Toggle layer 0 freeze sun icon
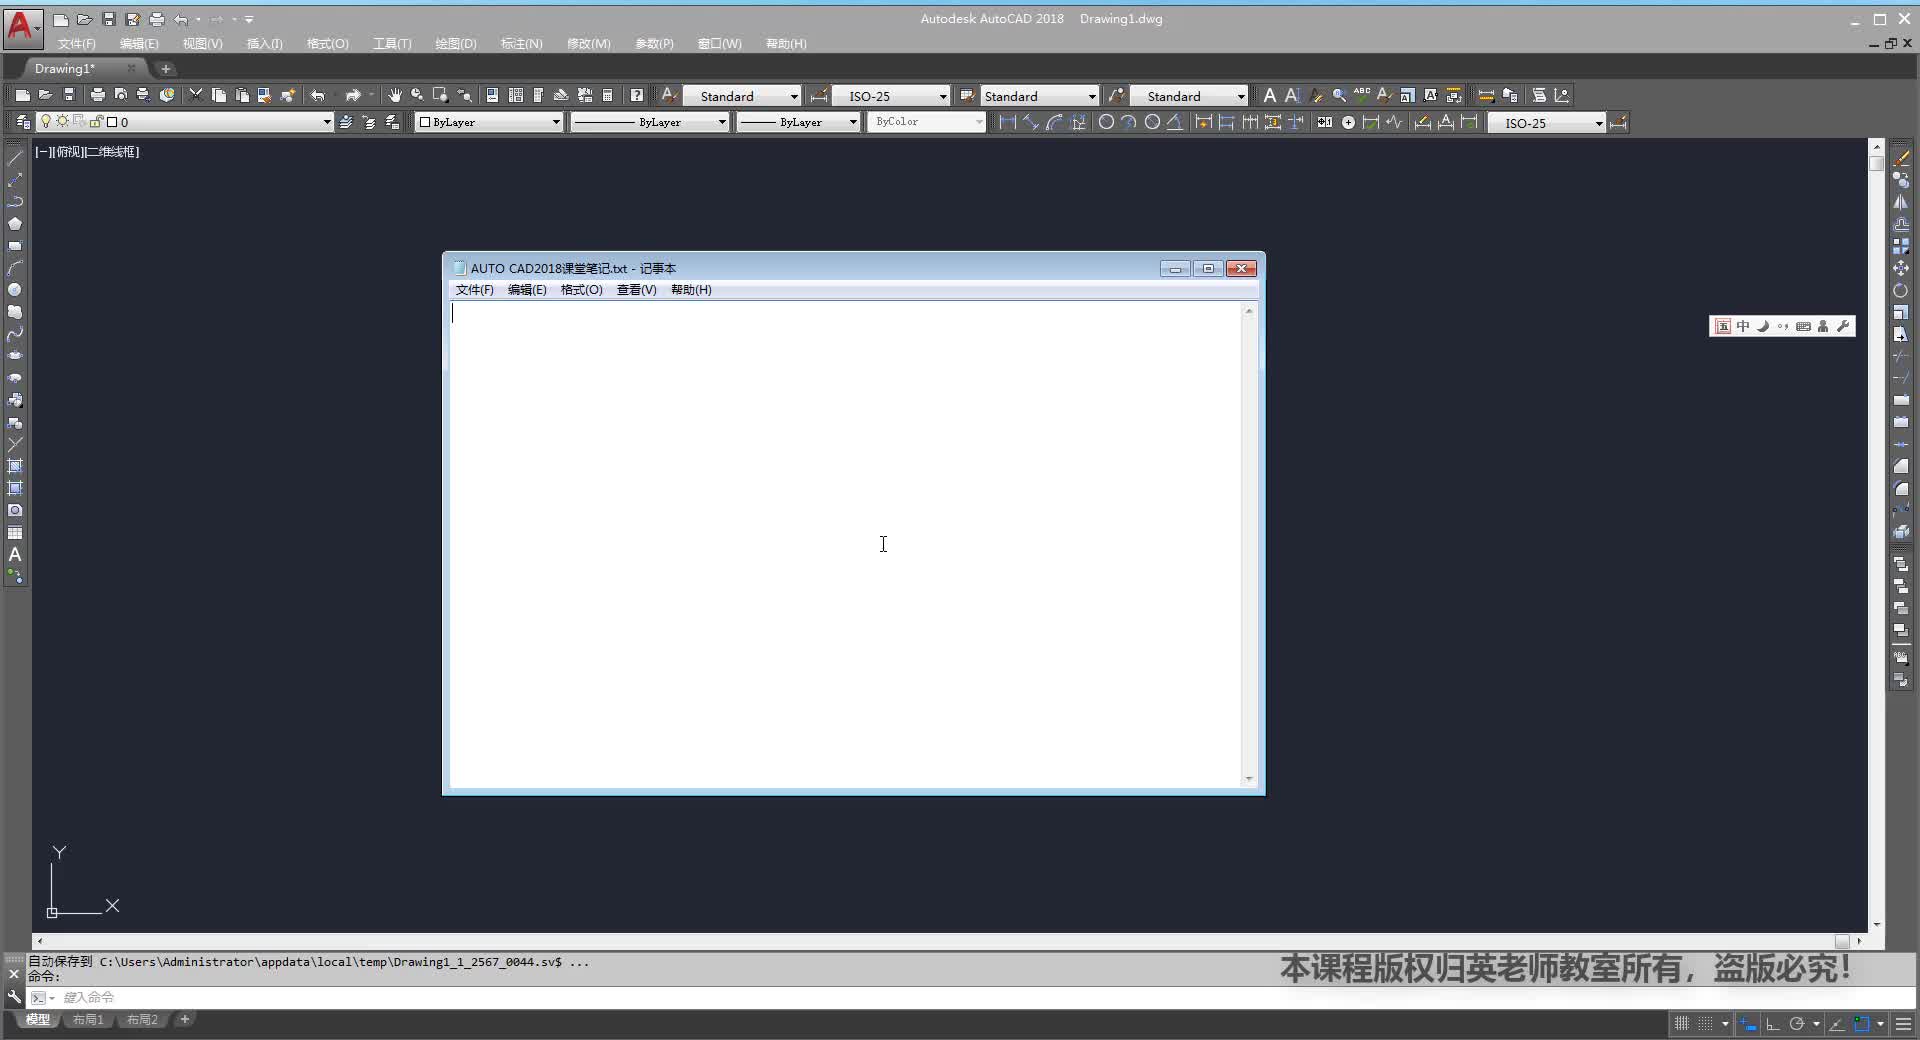 (62, 122)
